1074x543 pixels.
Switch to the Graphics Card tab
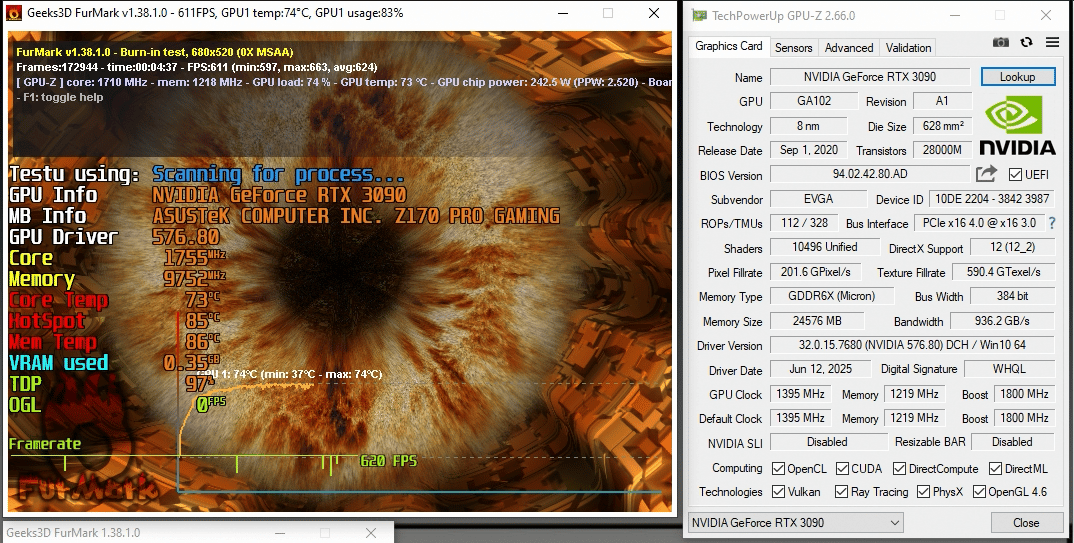pos(728,46)
